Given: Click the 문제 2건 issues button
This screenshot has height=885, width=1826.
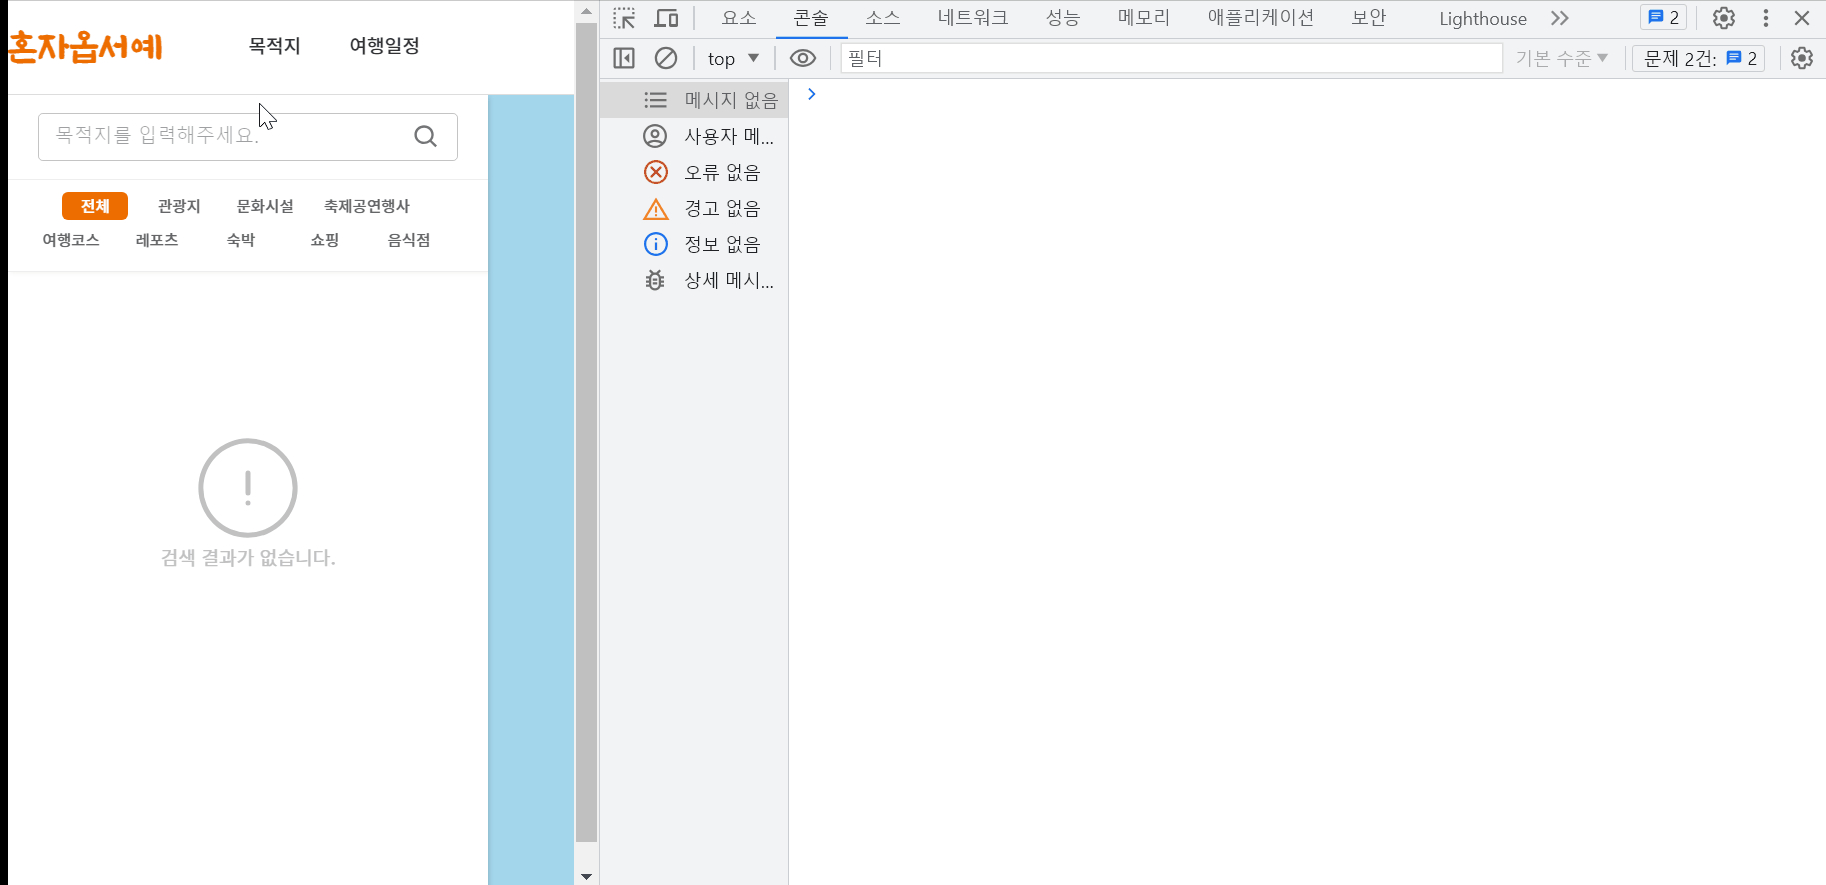Looking at the screenshot, I should point(1698,58).
